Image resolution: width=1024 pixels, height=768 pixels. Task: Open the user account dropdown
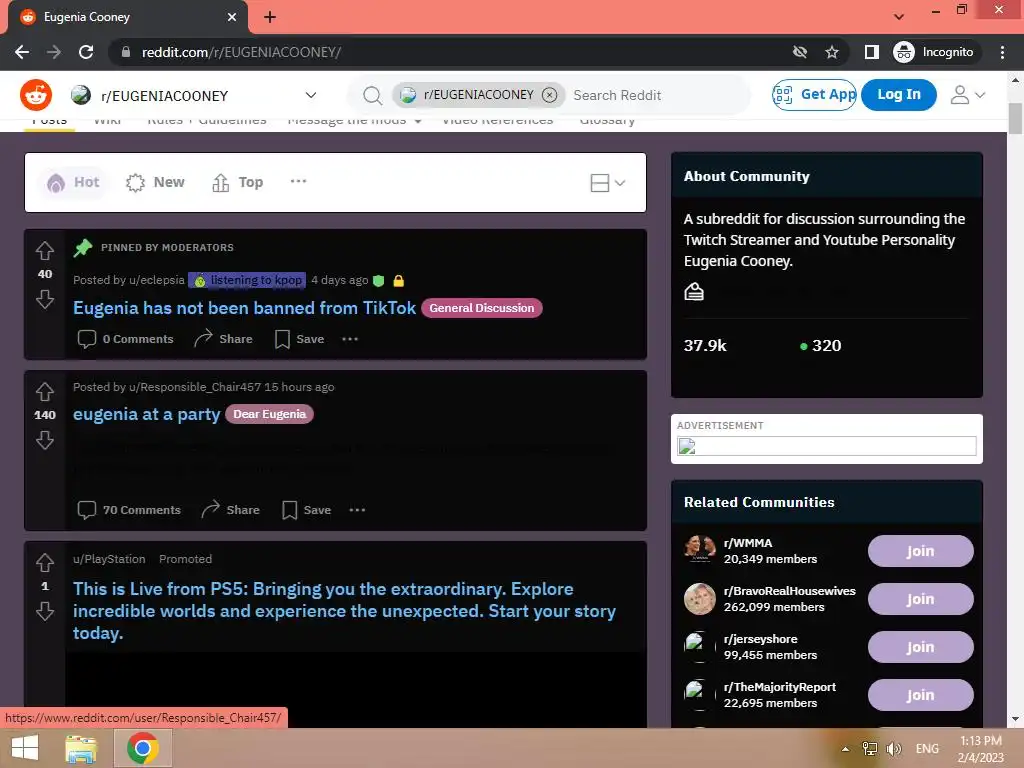[x=967, y=95]
